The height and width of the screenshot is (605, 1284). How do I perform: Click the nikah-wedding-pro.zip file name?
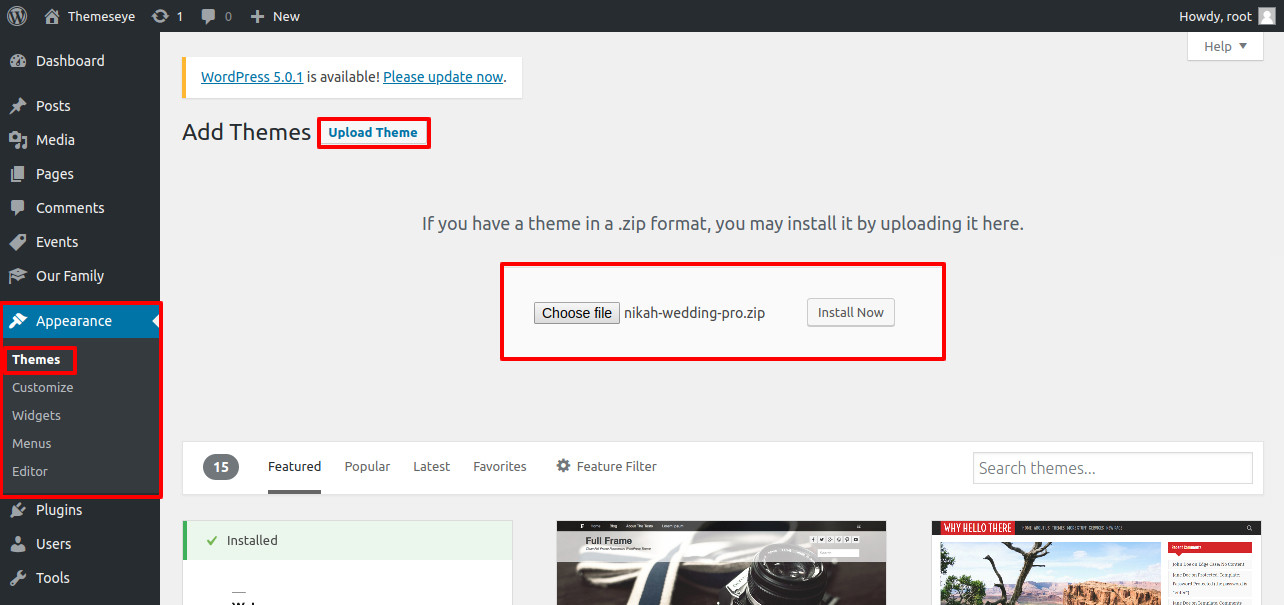pyautogui.click(x=695, y=313)
